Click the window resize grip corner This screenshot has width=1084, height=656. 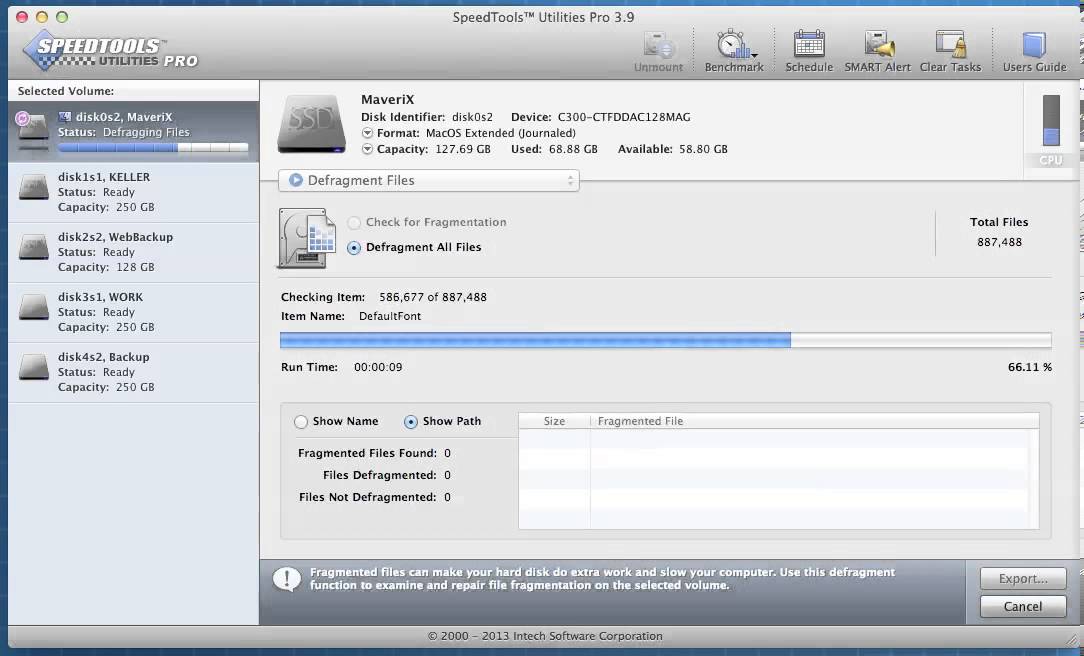point(1071,639)
